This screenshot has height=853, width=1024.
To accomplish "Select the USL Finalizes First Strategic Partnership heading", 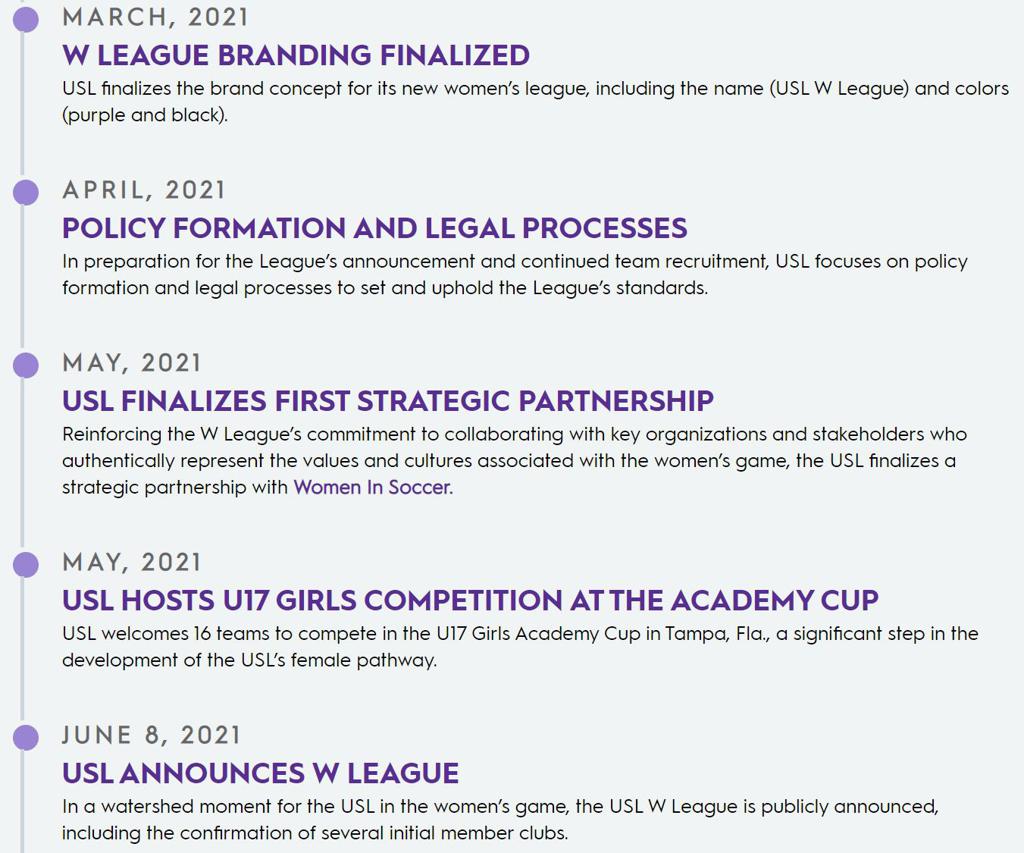I will coord(387,401).
